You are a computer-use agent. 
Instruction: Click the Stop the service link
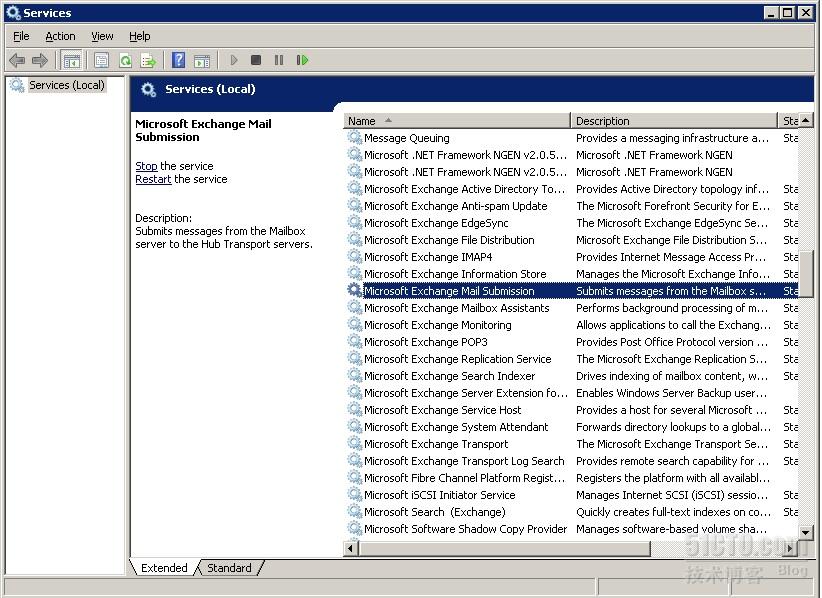[146, 166]
